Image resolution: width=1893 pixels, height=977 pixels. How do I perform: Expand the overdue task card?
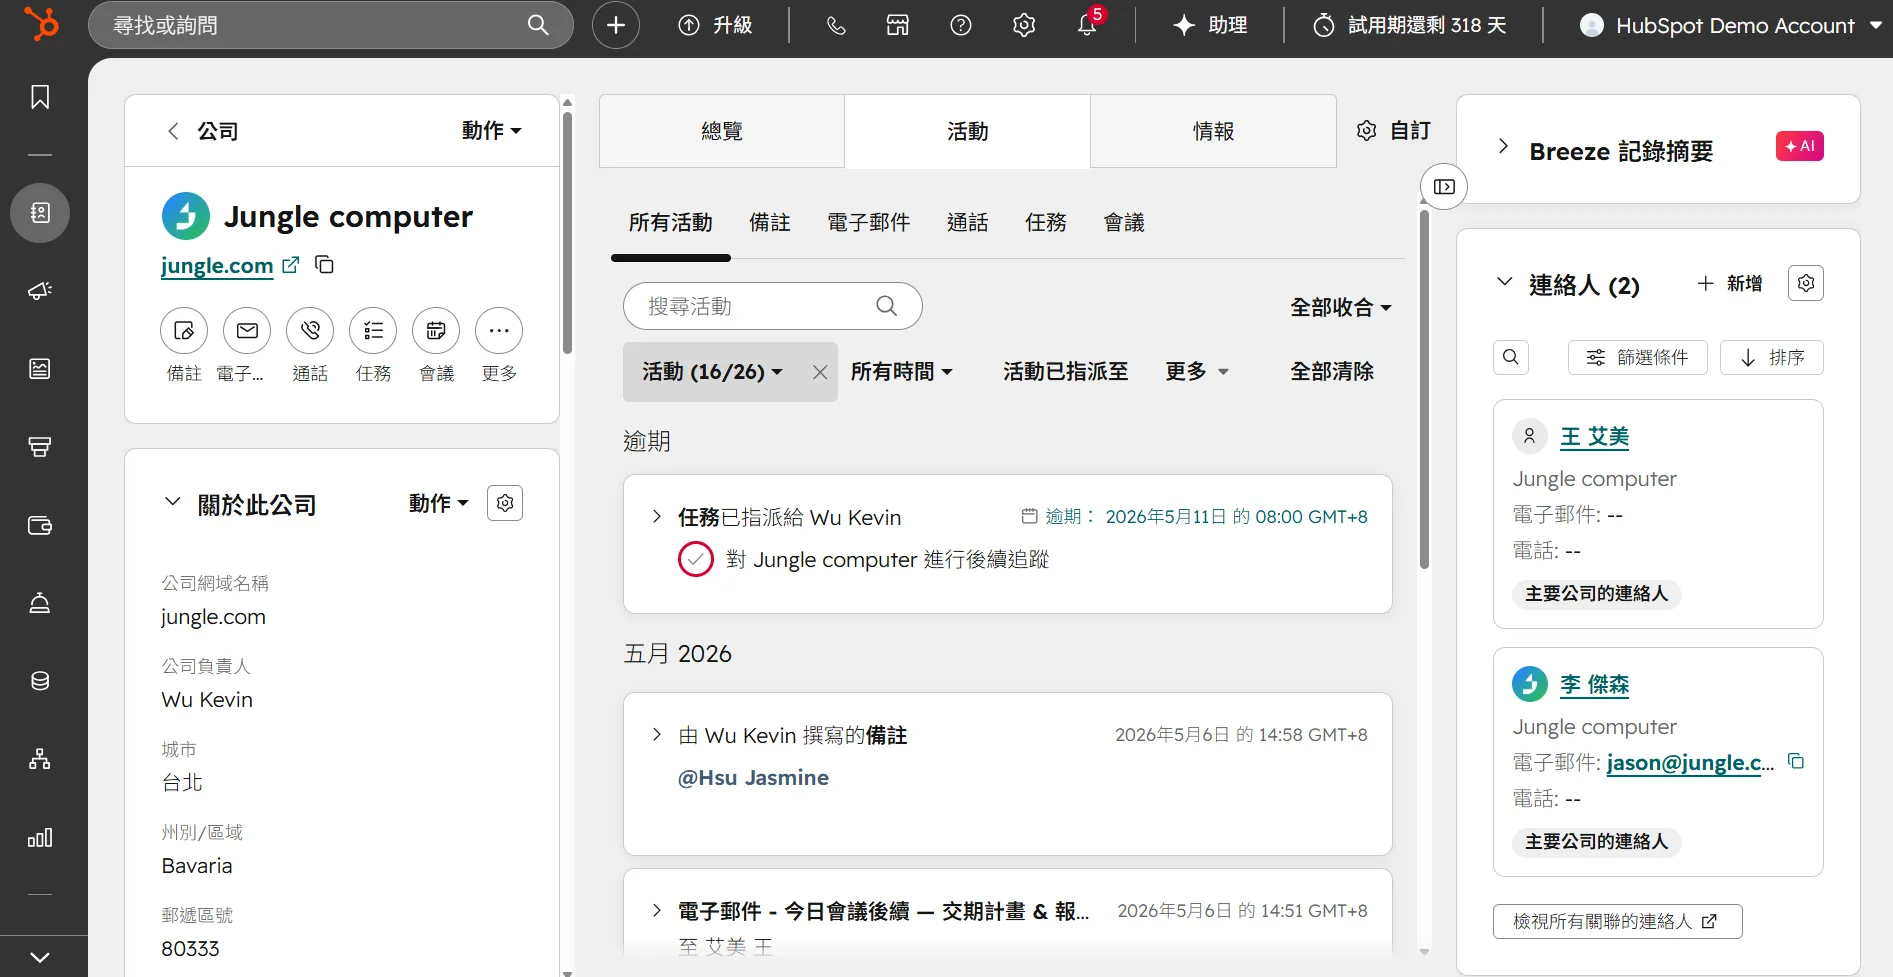656,517
